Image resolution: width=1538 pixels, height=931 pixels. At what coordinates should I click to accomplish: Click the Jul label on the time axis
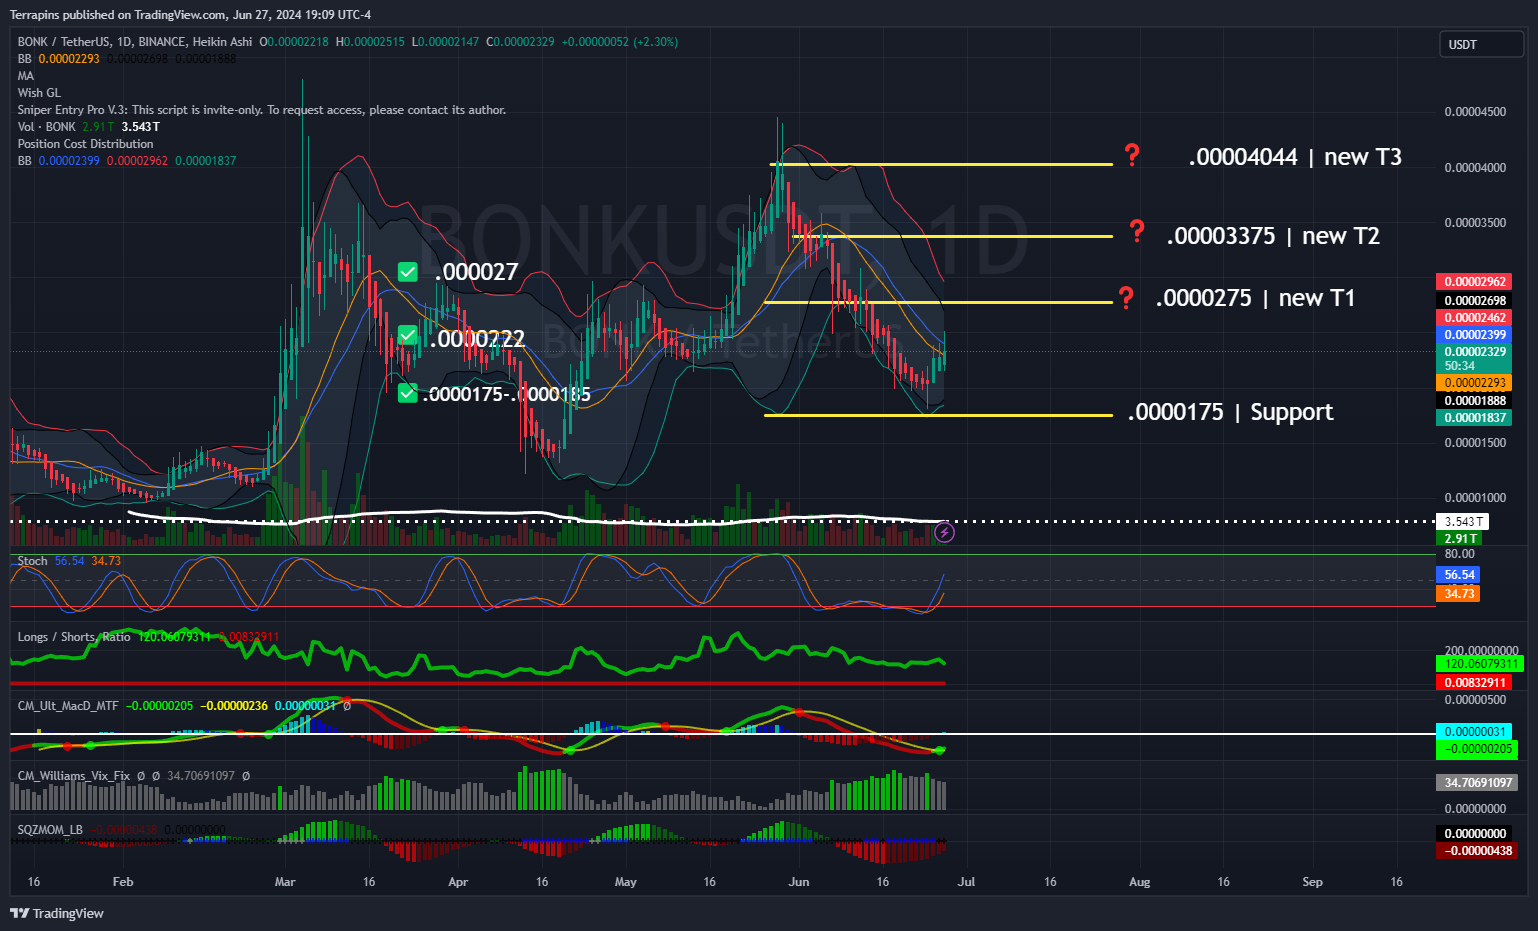(x=966, y=882)
